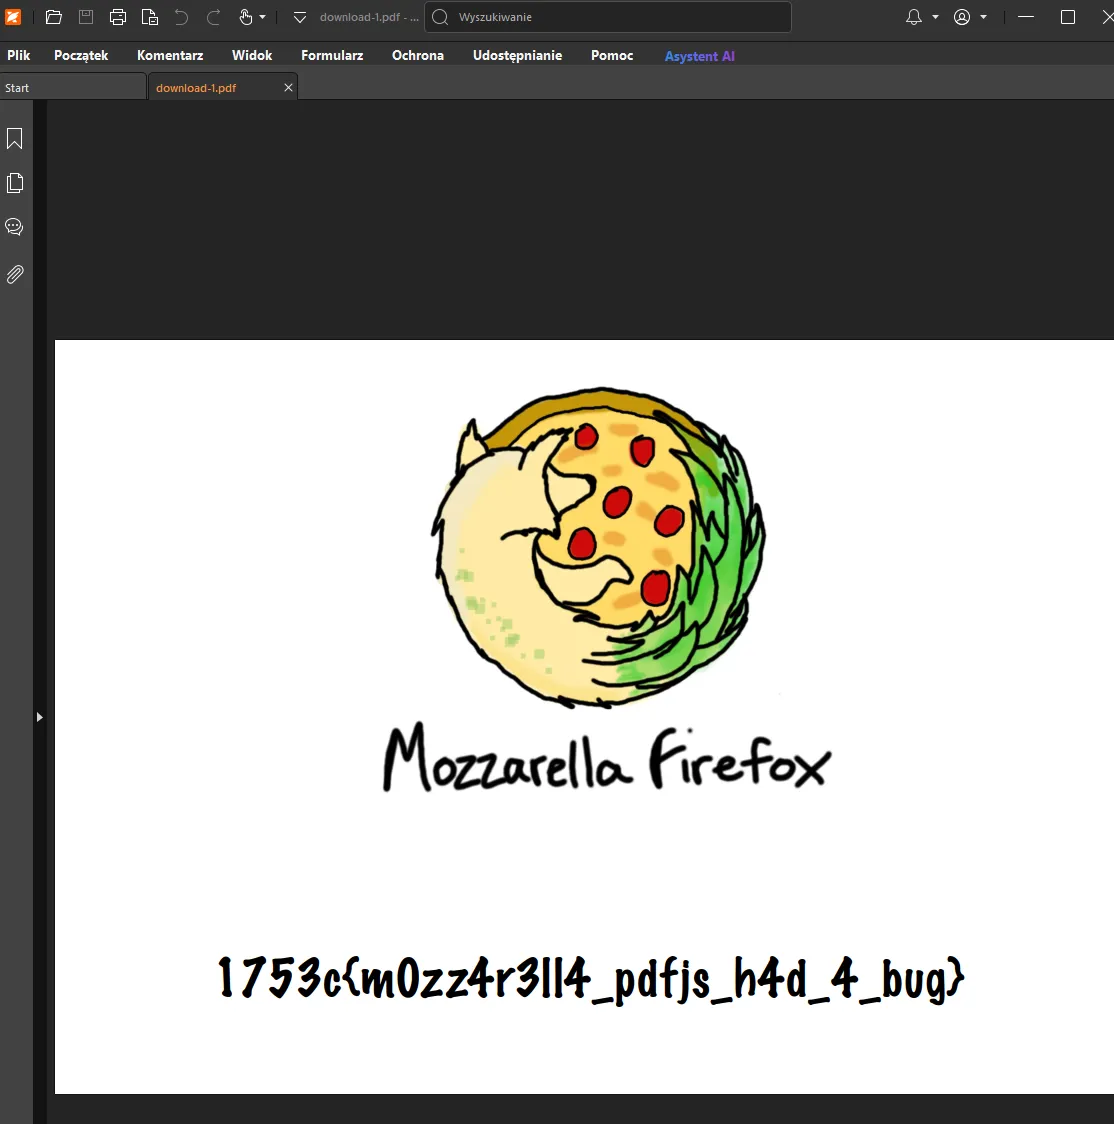This screenshot has height=1124, width=1114.
Task: Open the Comments side panel
Action: 14,227
